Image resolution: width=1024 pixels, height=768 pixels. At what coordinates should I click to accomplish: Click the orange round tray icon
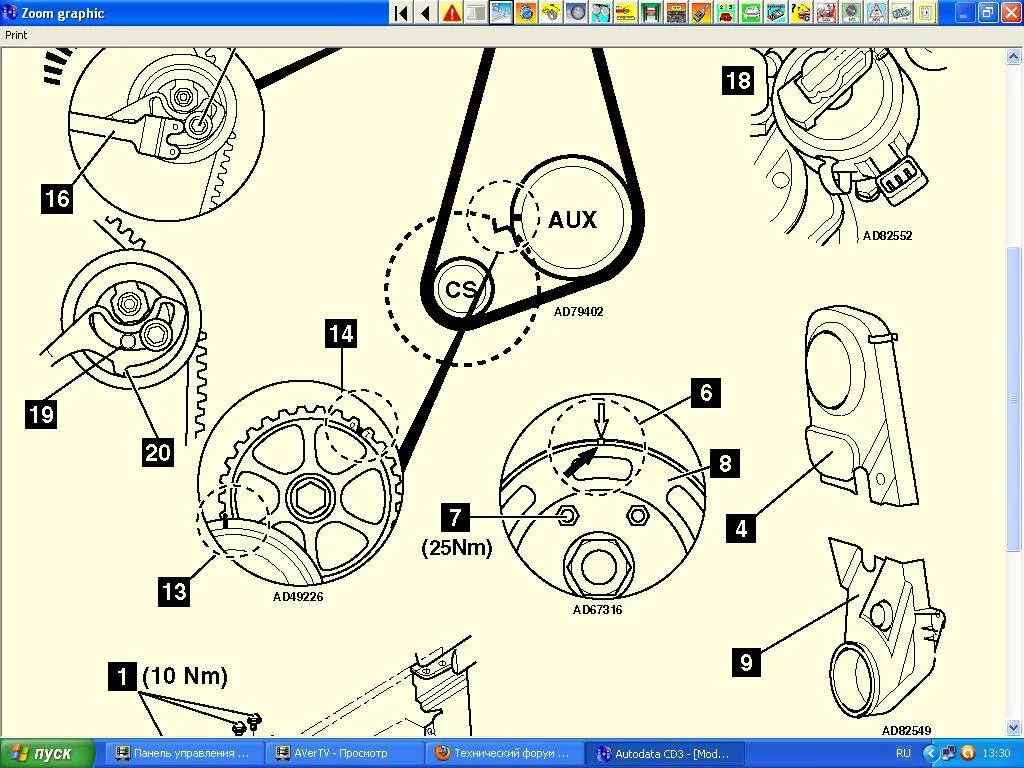(x=968, y=753)
